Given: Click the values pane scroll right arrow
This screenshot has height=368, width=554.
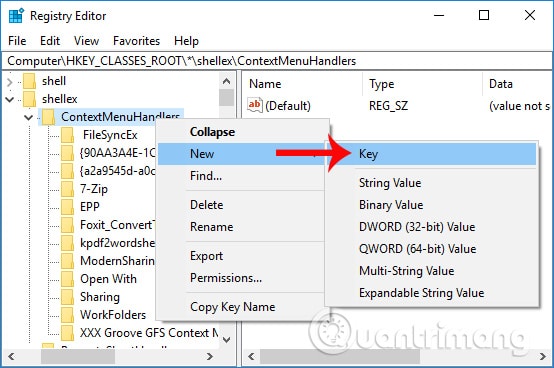Looking at the screenshot, I should 543,356.
